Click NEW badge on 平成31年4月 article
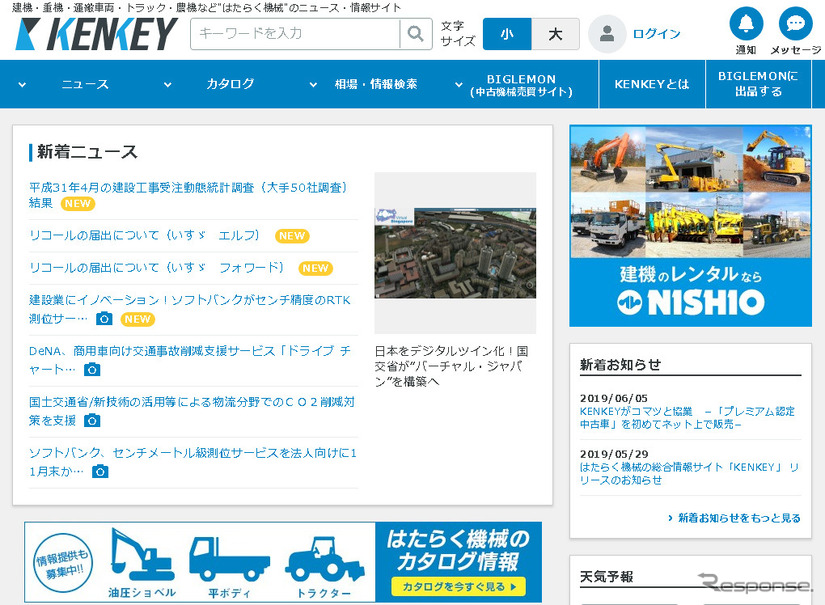This screenshot has height=605, width=825. [x=78, y=204]
